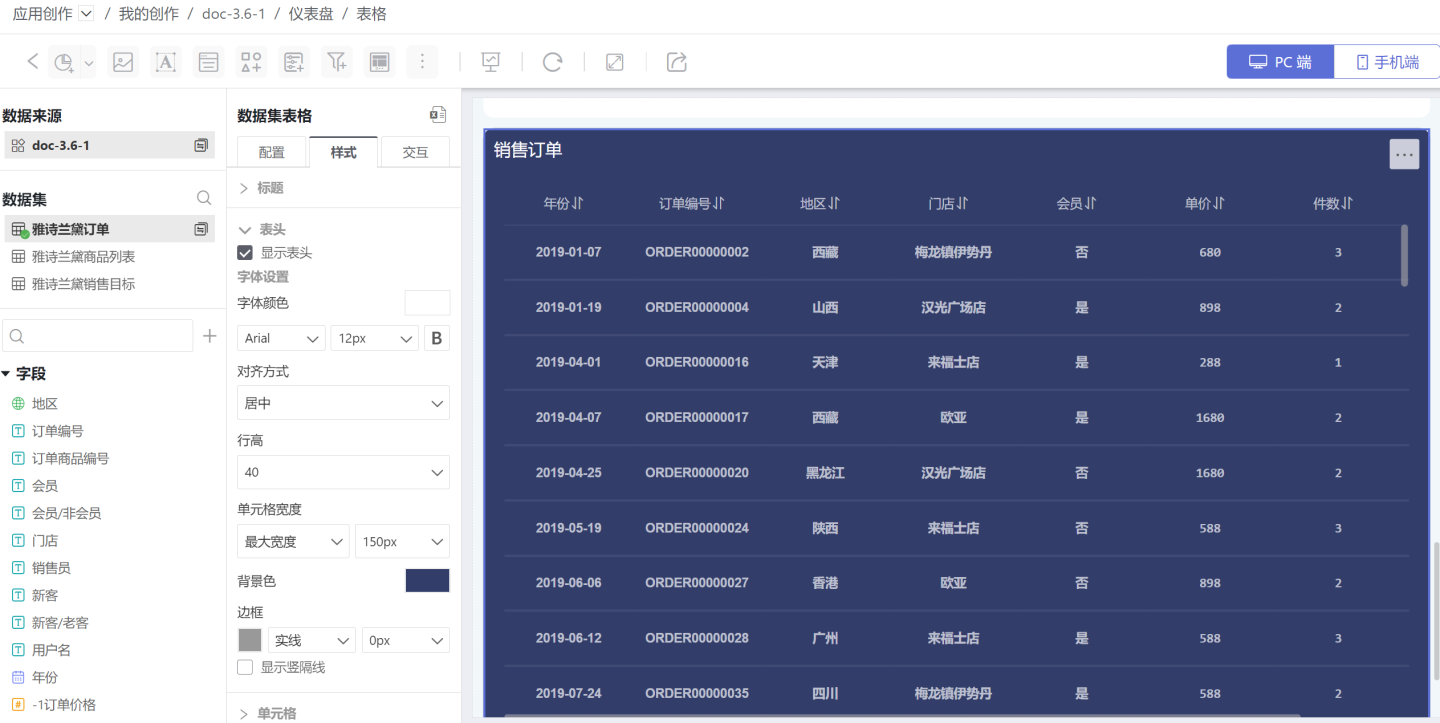Viewport: 1440px width, 723px height.
Task: Open the 对齐方式 dropdown showing 居中
Action: click(343, 403)
